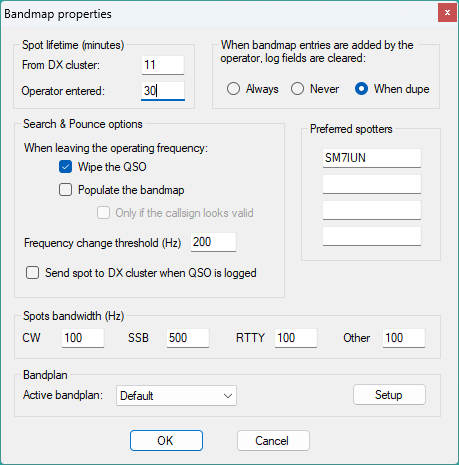Confirm settings with the OK button
This screenshot has width=459, height=465.
(x=166, y=441)
